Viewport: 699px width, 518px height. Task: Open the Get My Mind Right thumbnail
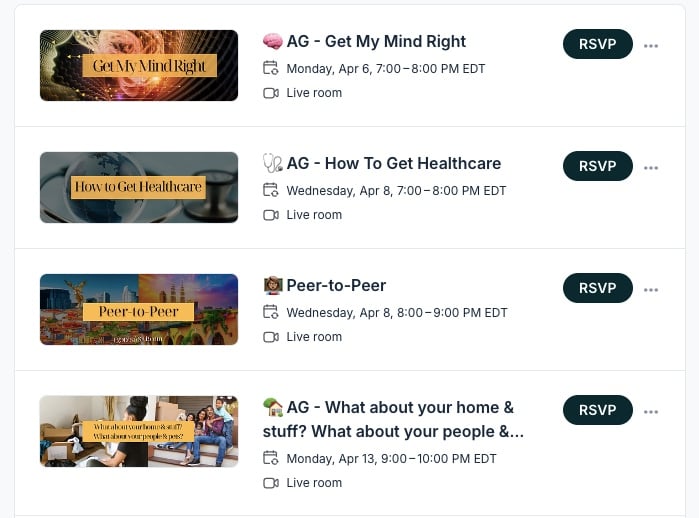pyautogui.click(x=139, y=66)
